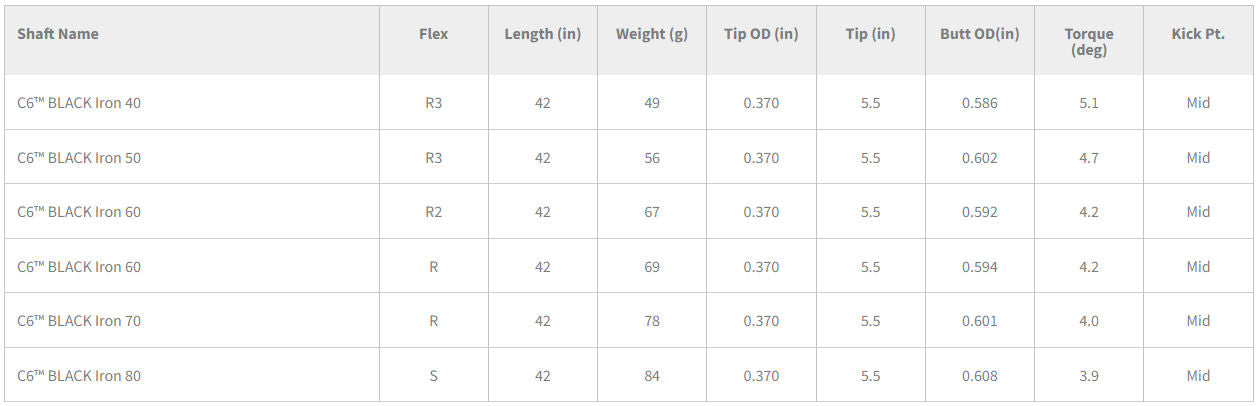Click the torque value 5.1
This screenshot has height=406, width=1258.
click(x=1088, y=103)
